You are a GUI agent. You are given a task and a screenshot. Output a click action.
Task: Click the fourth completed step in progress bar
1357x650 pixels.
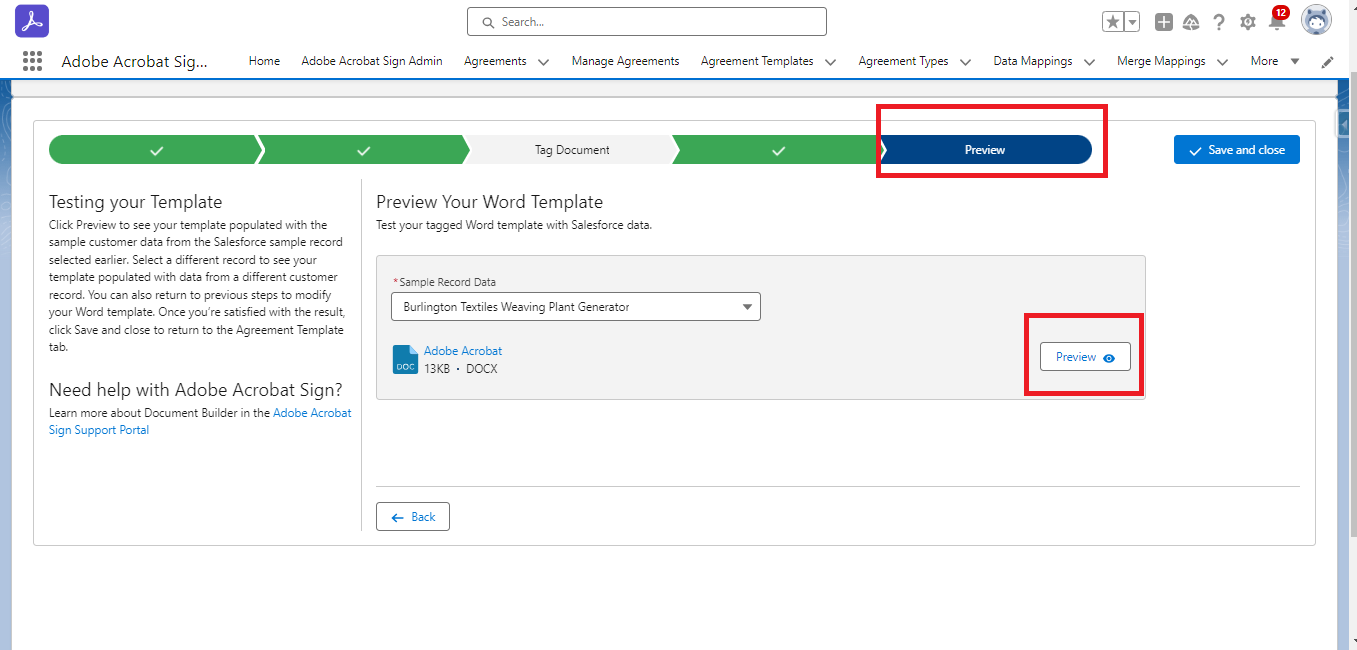click(x=778, y=150)
